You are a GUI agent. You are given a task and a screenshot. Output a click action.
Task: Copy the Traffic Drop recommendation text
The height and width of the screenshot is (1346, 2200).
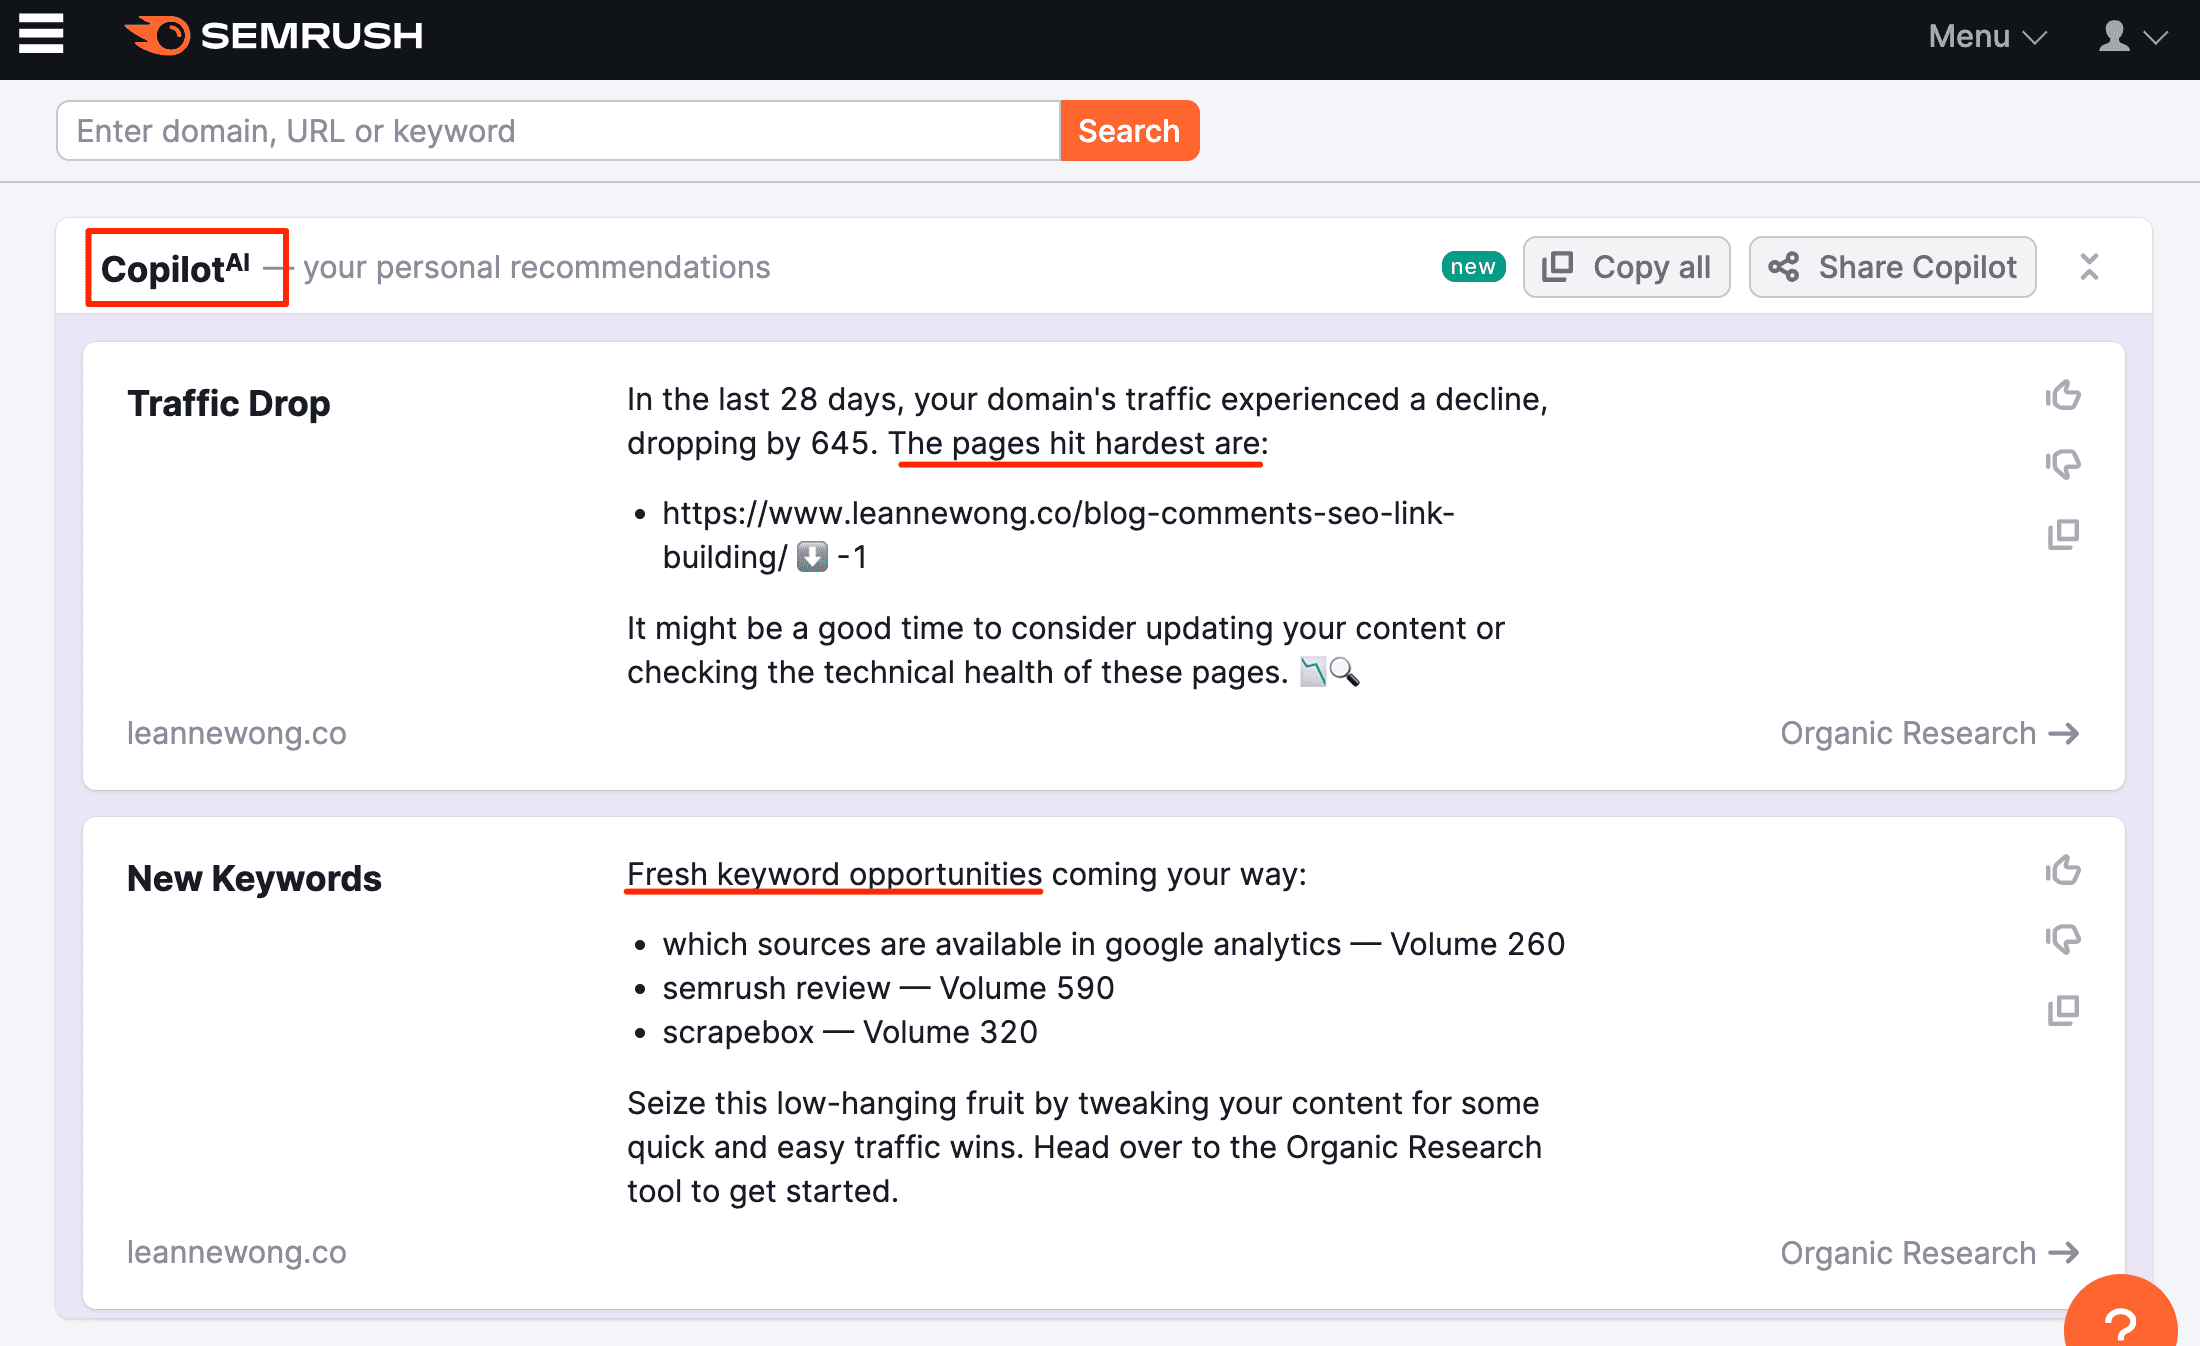click(x=2062, y=534)
